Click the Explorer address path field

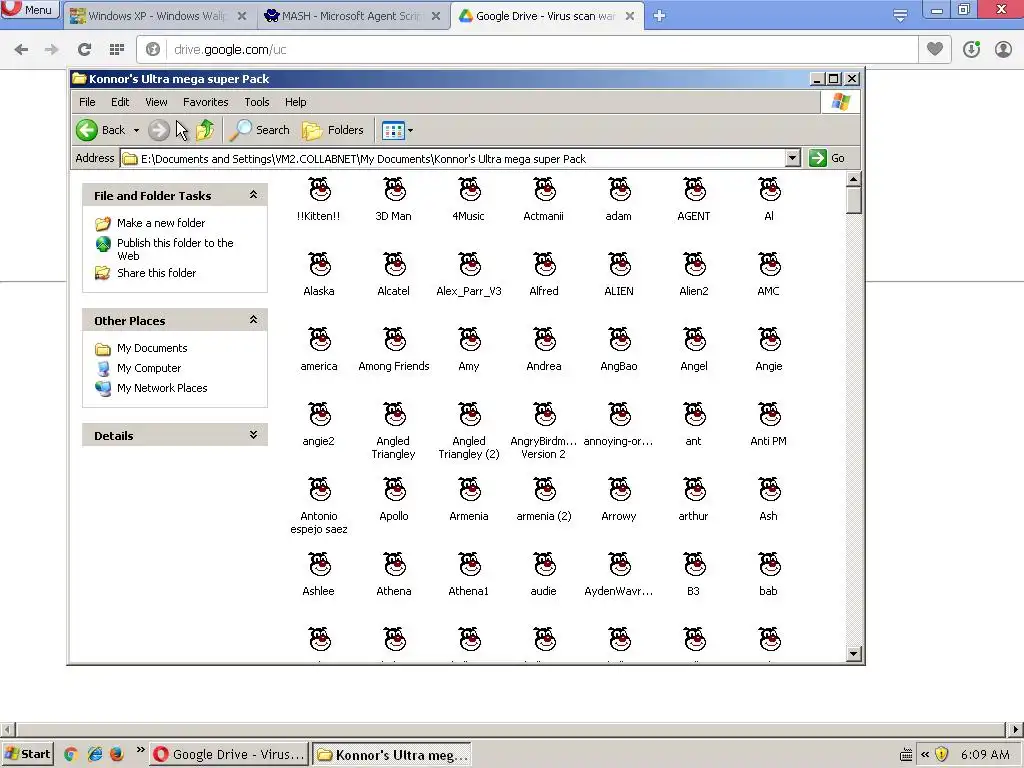pyautogui.click(x=453, y=158)
